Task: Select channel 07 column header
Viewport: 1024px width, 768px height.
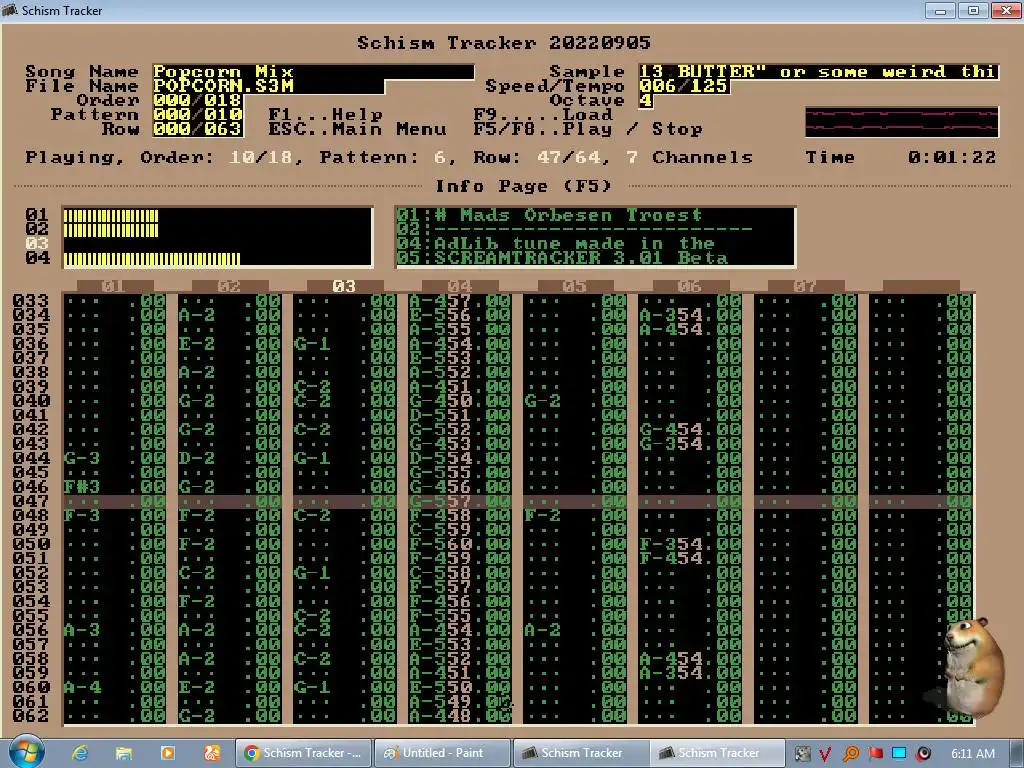Action: [805, 287]
